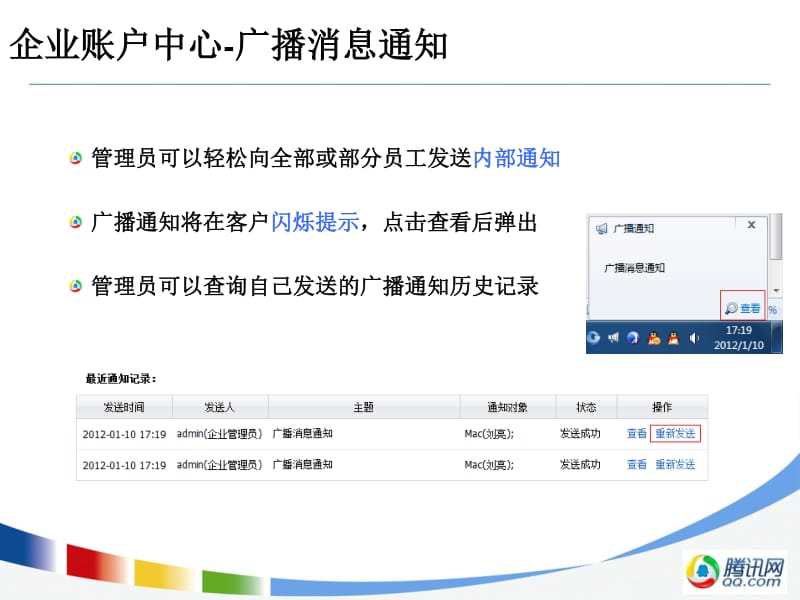
Task: Click first row's 广播消息通知 subject cell
Action: tap(303, 434)
